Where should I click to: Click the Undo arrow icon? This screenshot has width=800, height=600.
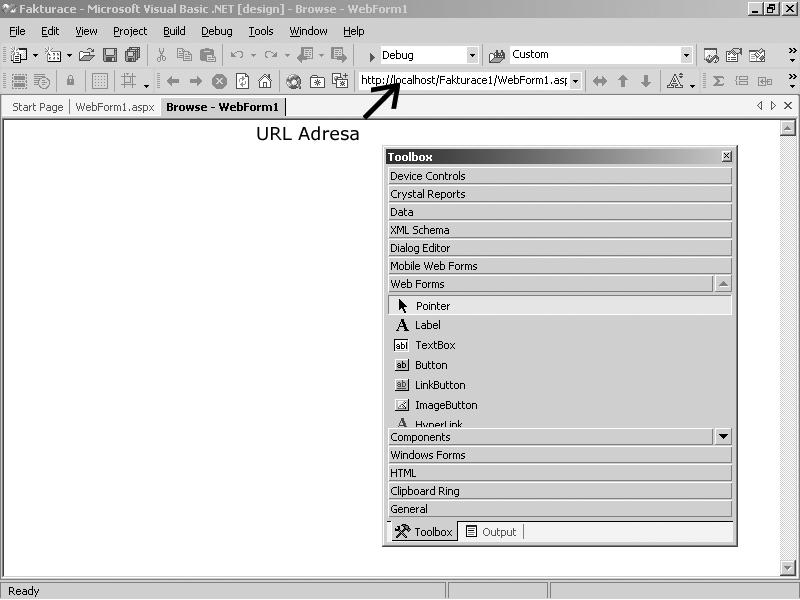tap(237, 55)
